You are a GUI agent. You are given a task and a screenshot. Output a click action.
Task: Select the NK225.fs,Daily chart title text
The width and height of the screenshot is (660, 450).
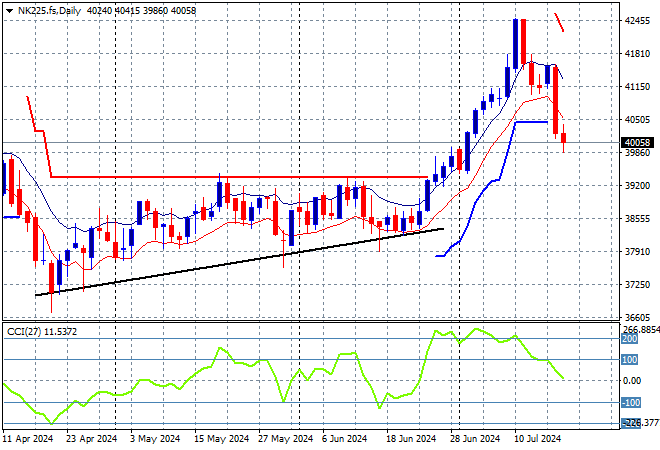pyautogui.click(x=49, y=11)
